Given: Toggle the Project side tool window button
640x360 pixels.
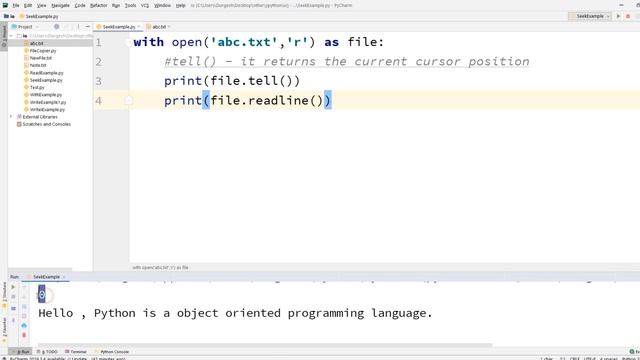Looking at the screenshot, I should tap(4, 36).
